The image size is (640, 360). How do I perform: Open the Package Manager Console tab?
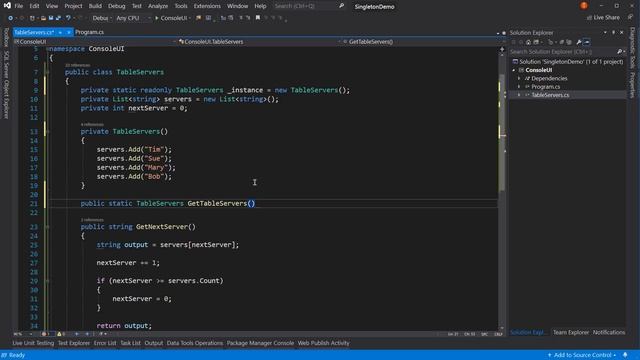pyautogui.click(x=260, y=343)
